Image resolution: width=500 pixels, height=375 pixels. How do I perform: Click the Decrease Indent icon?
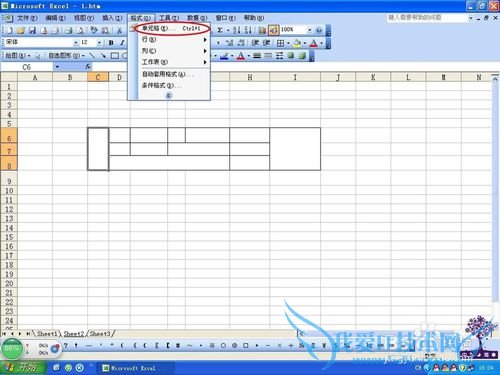pos(255,43)
